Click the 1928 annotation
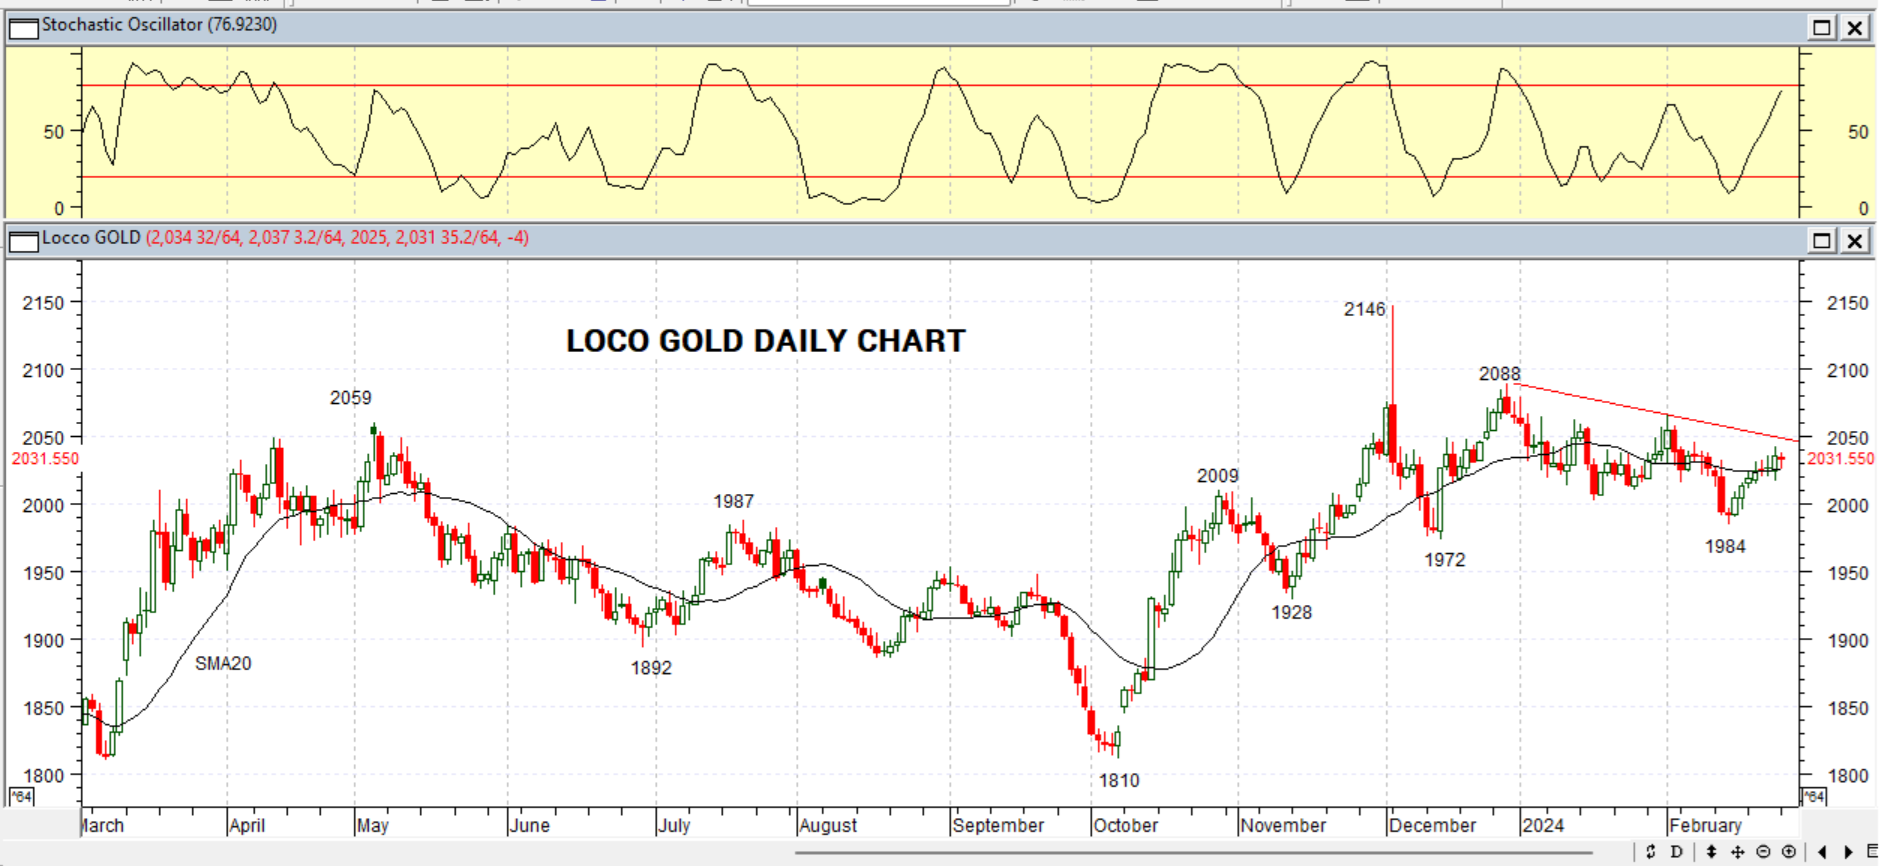1886x866 pixels. (1292, 613)
